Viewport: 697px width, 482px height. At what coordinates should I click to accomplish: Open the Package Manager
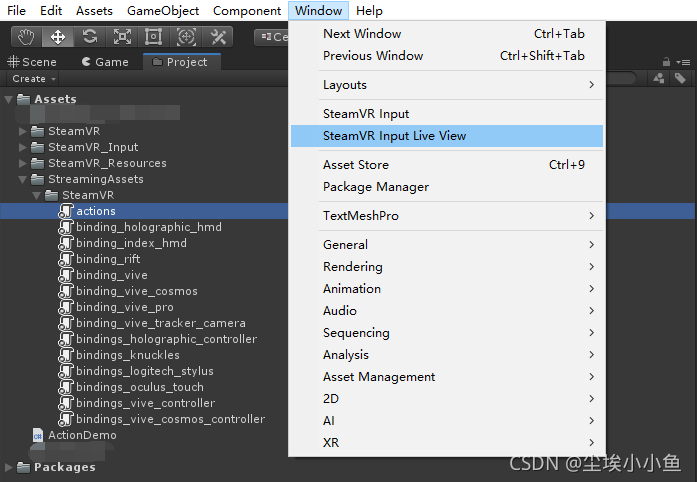tap(447, 187)
